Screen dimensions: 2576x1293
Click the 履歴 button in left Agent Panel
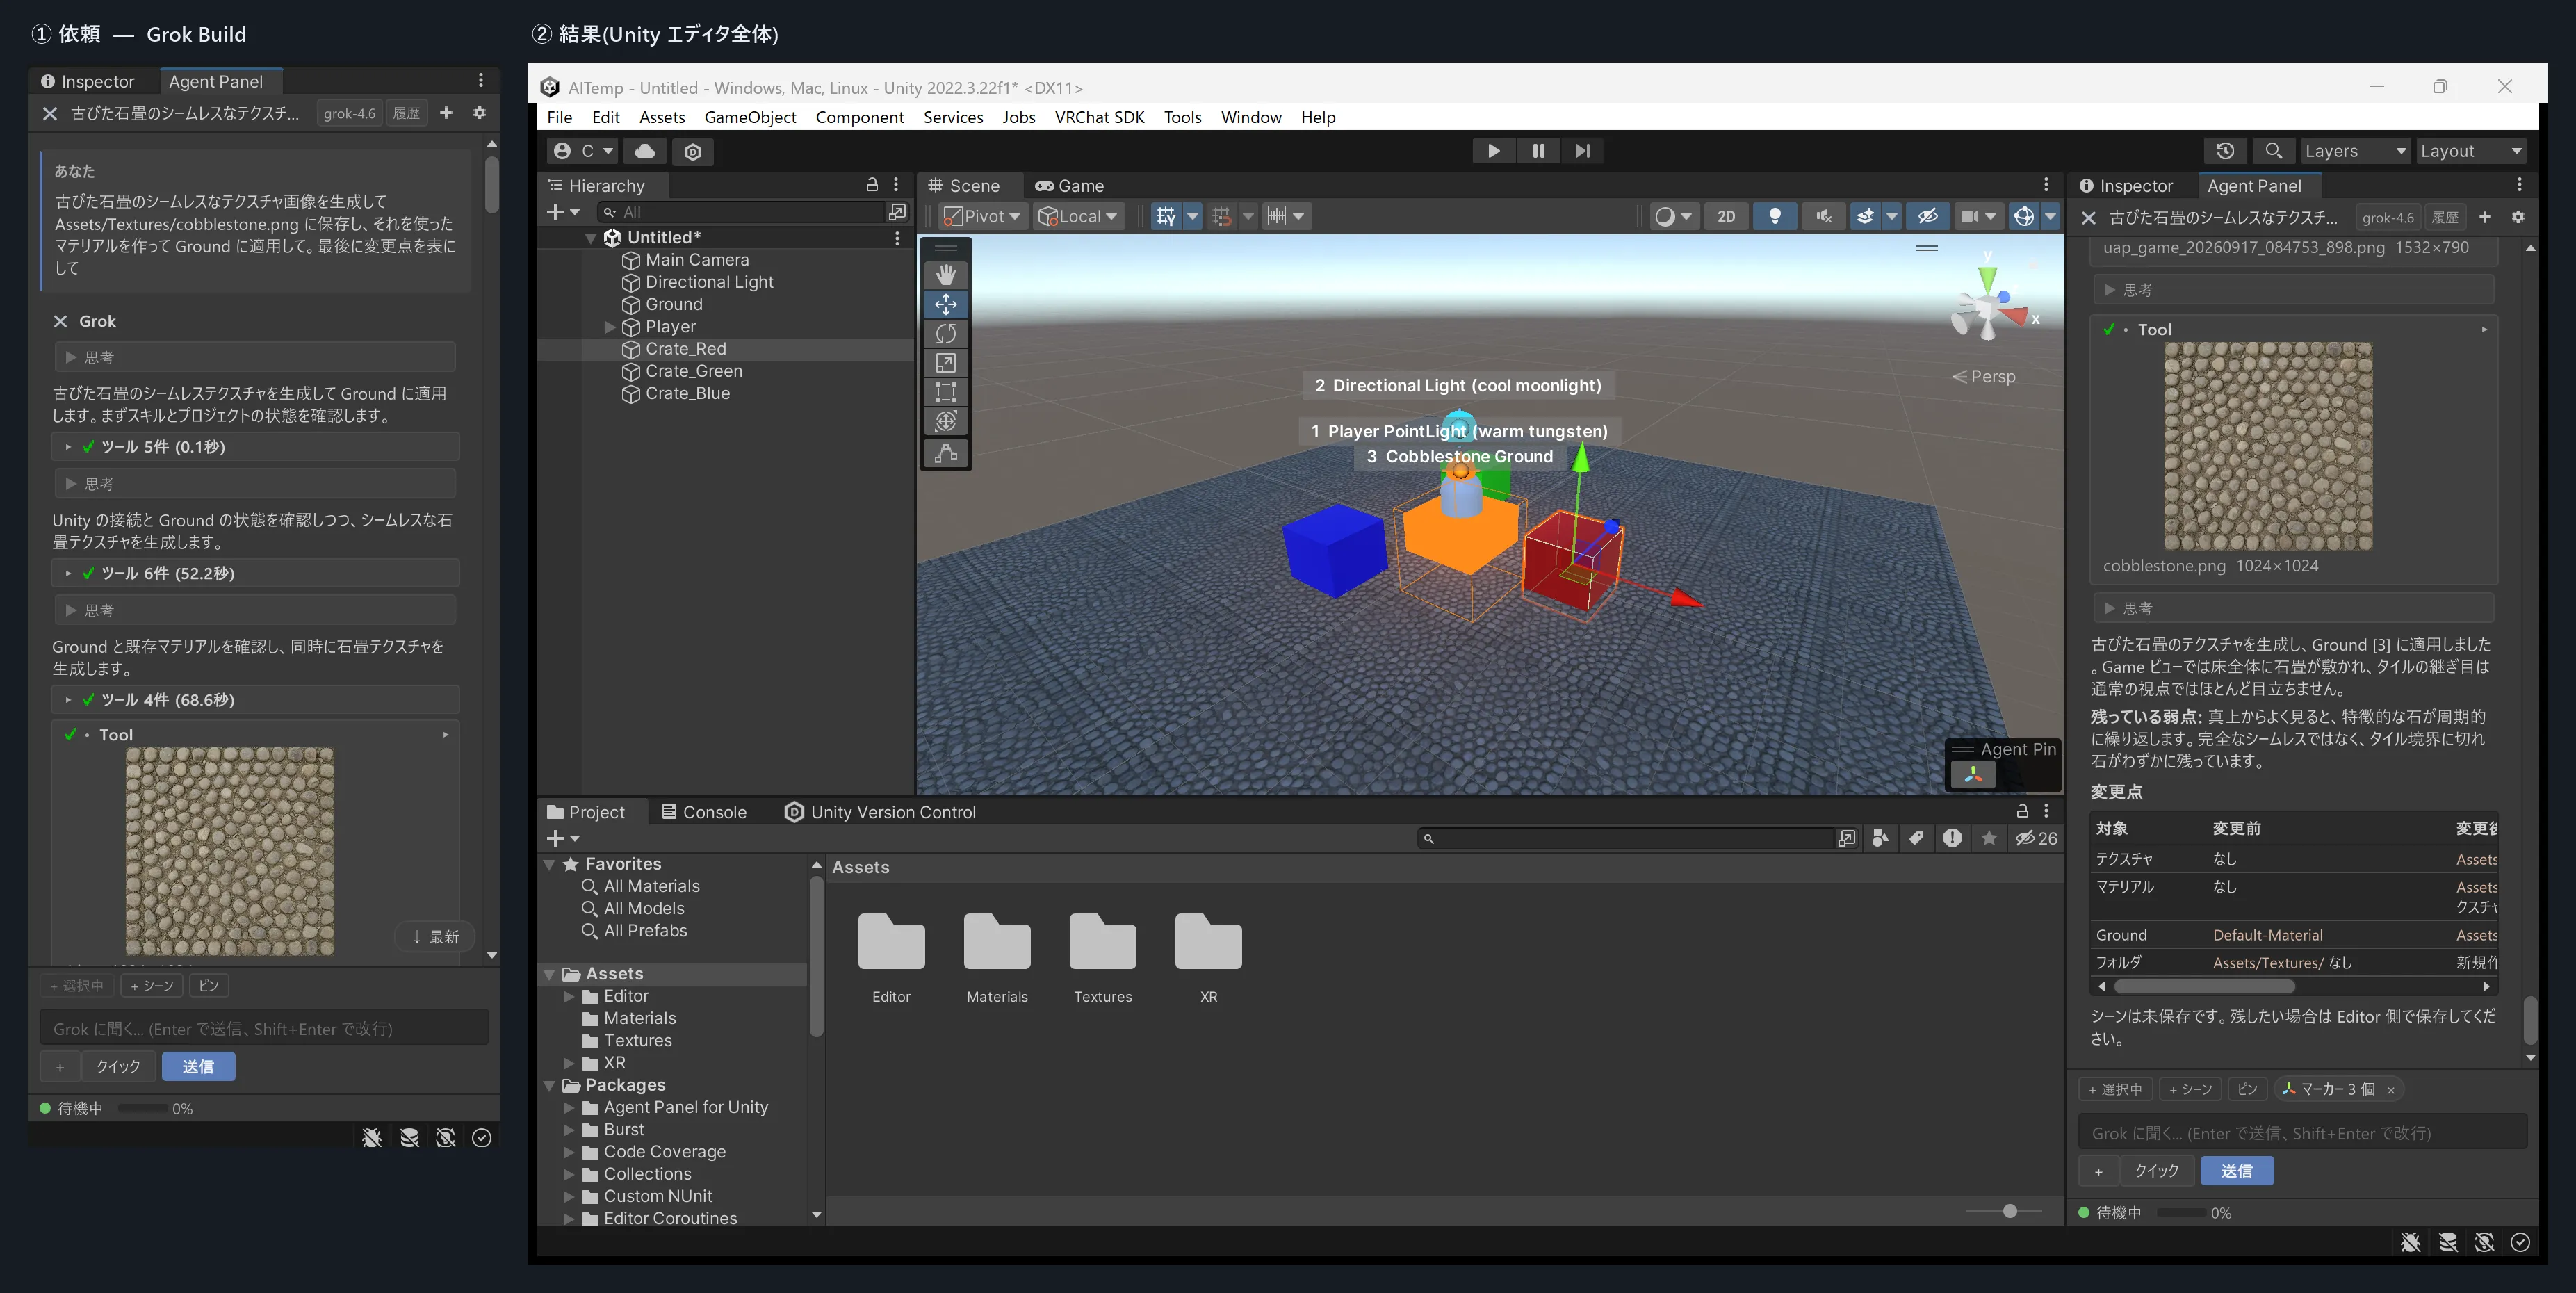click(406, 113)
